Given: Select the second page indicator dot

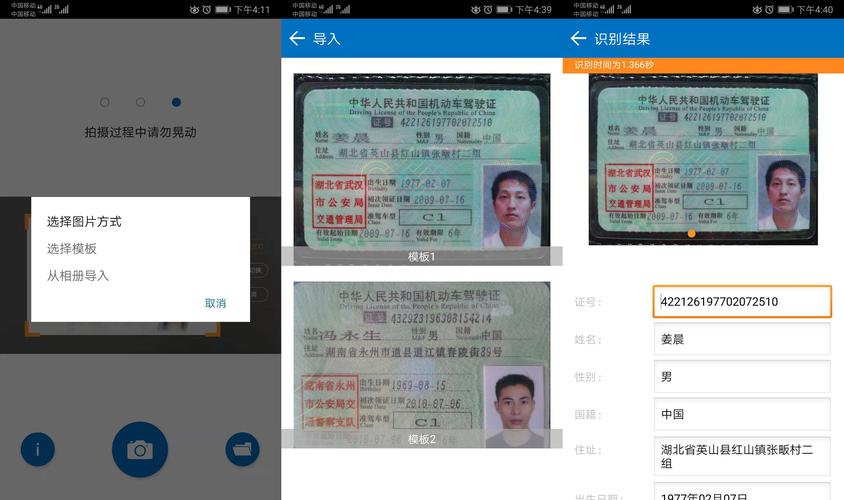Looking at the screenshot, I should click(140, 102).
